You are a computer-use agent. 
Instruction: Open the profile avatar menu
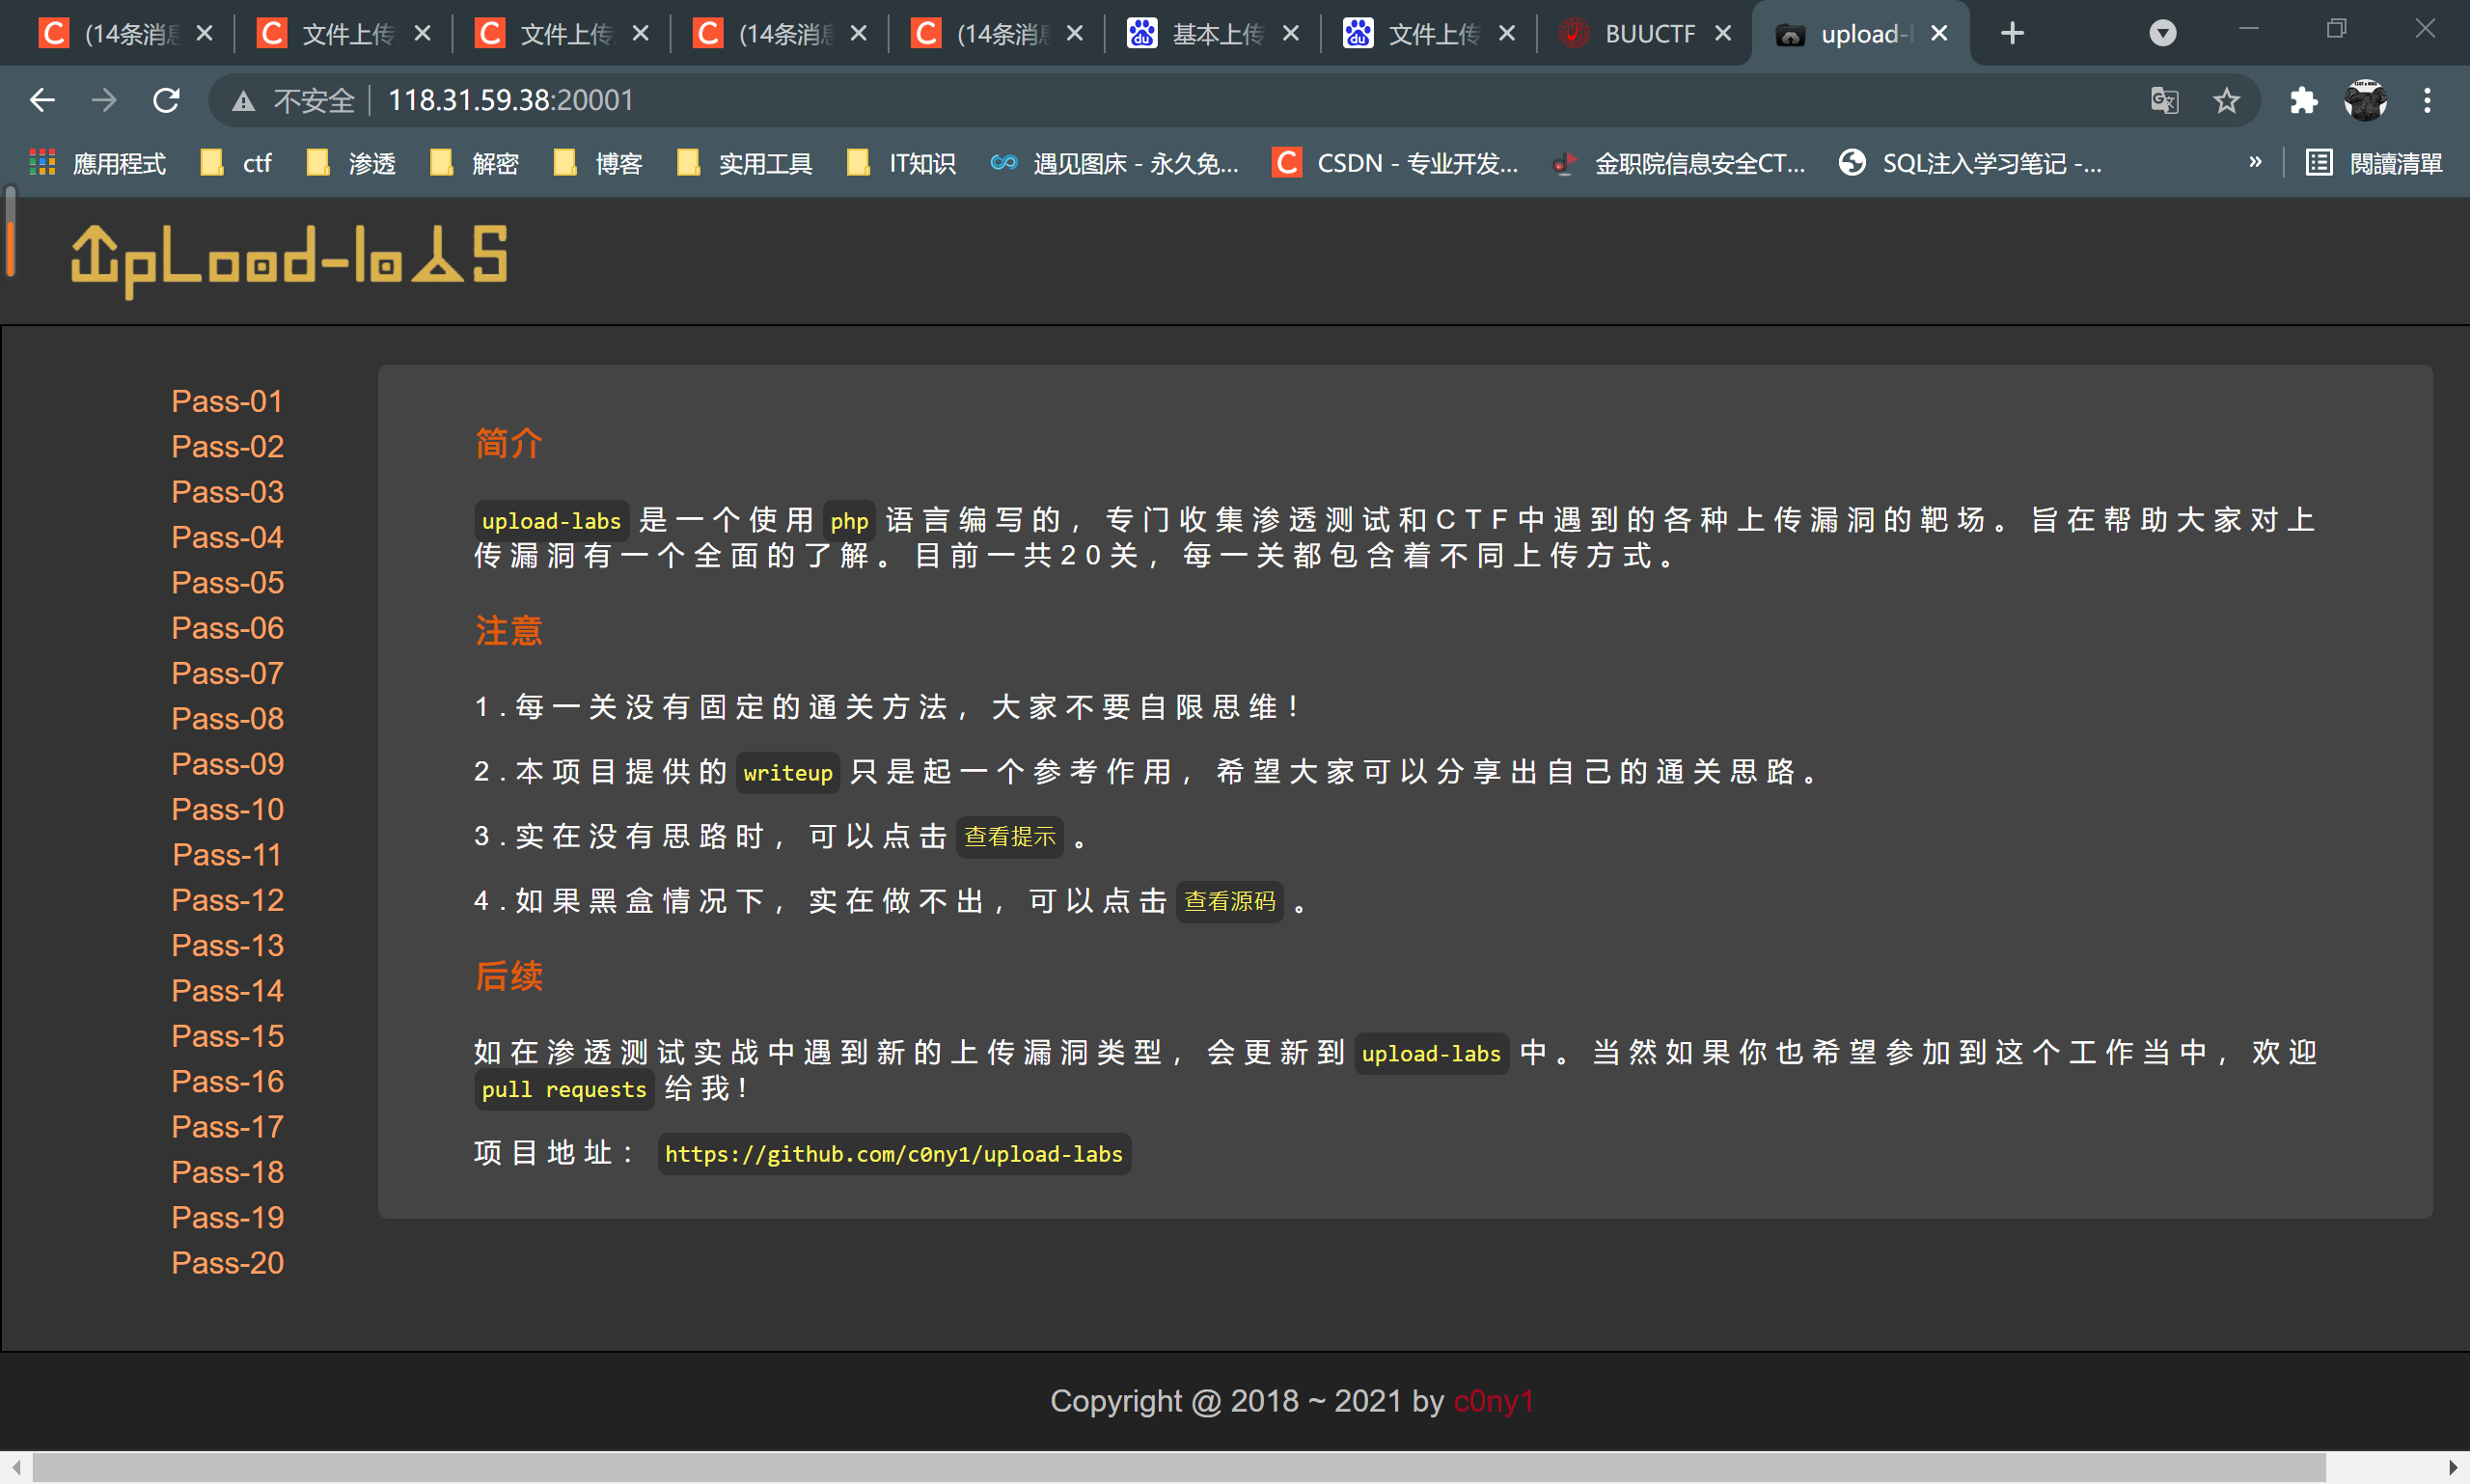pyautogui.click(x=2365, y=100)
